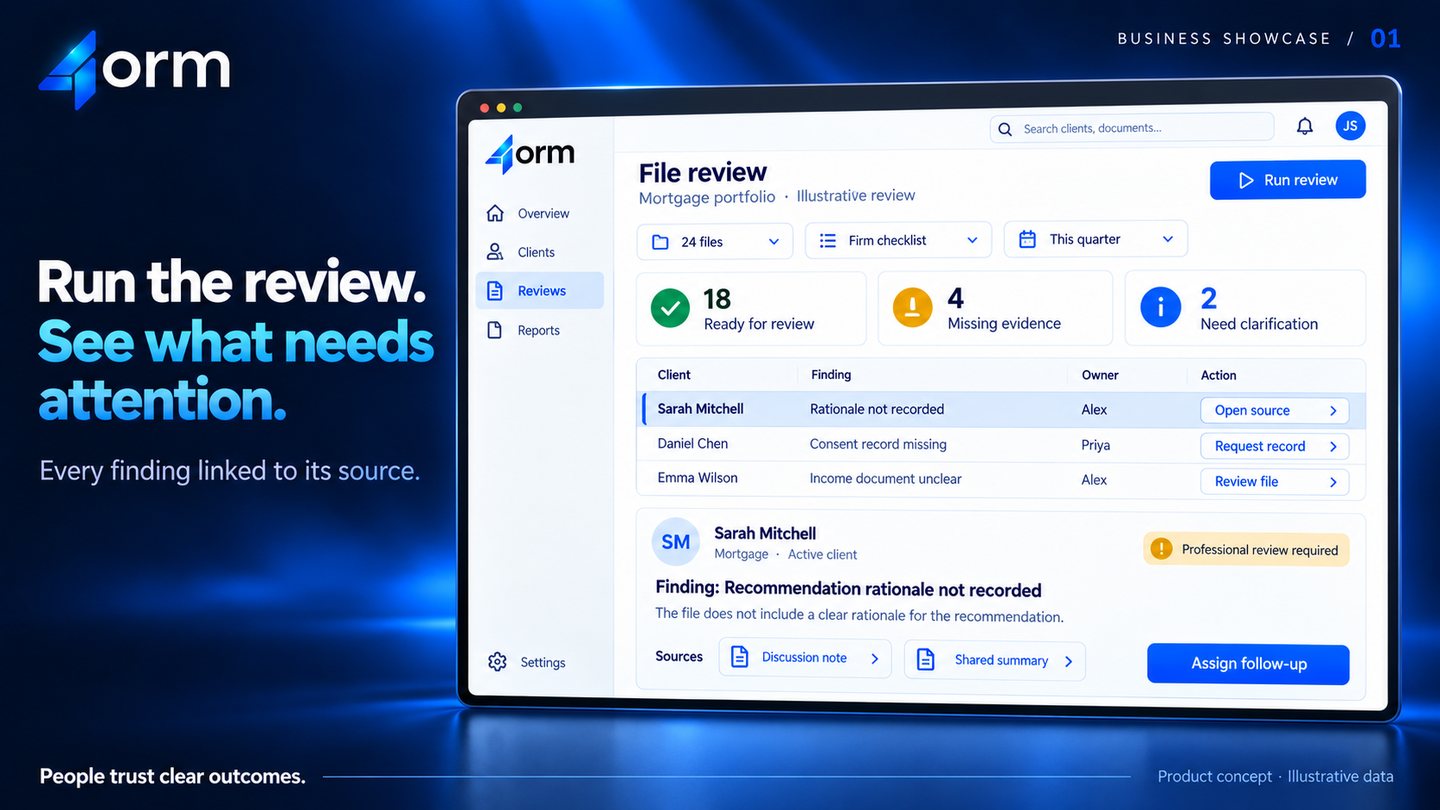Screen dimensions: 1440x810
Task: Click the checklist icon in the Firm checklist filter
Action: click(828, 240)
